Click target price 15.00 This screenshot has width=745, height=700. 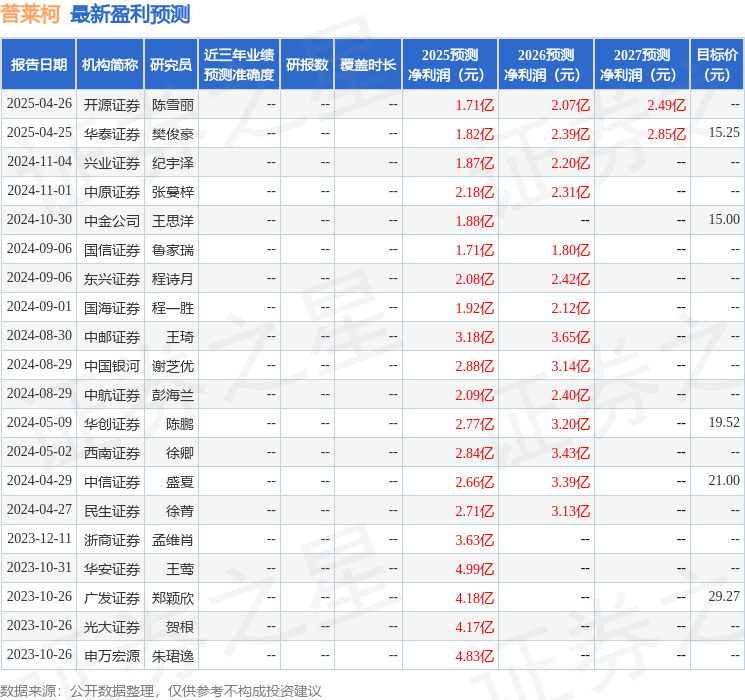[x=724, y=220]
